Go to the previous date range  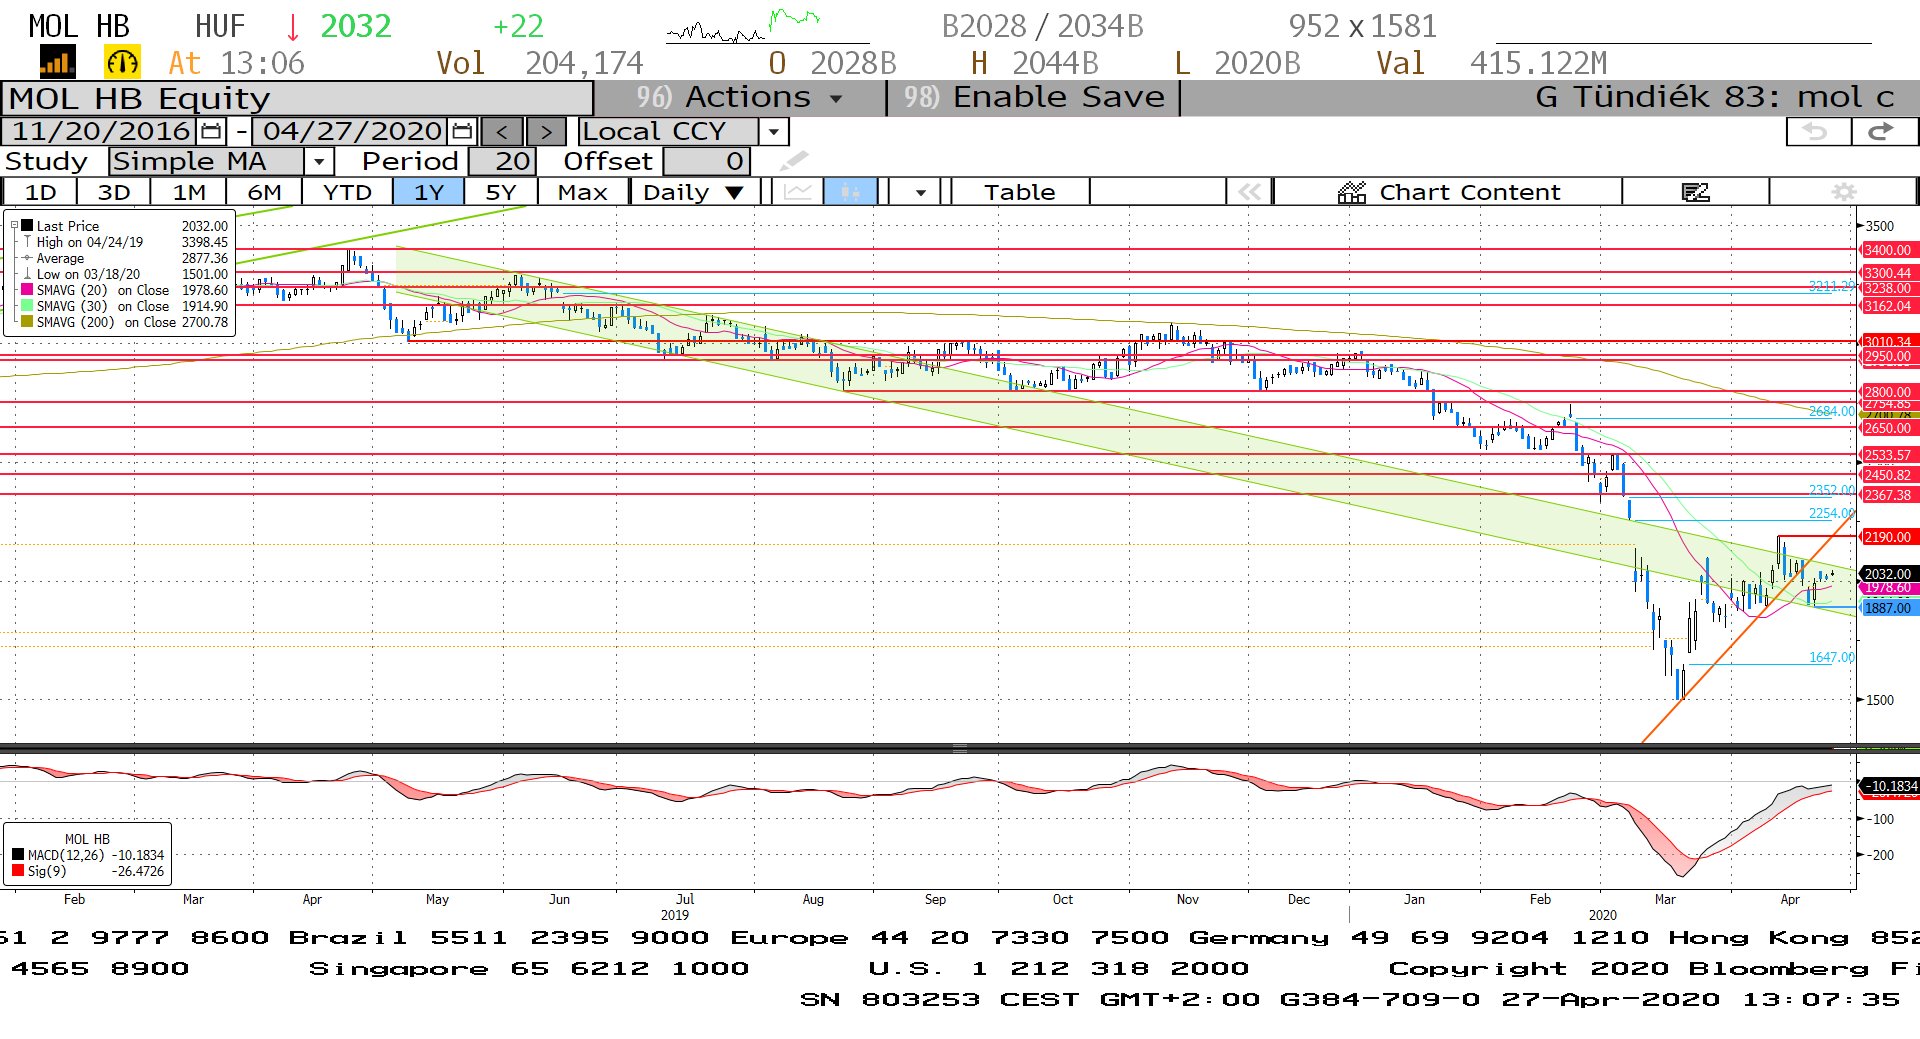coord(501,132)
